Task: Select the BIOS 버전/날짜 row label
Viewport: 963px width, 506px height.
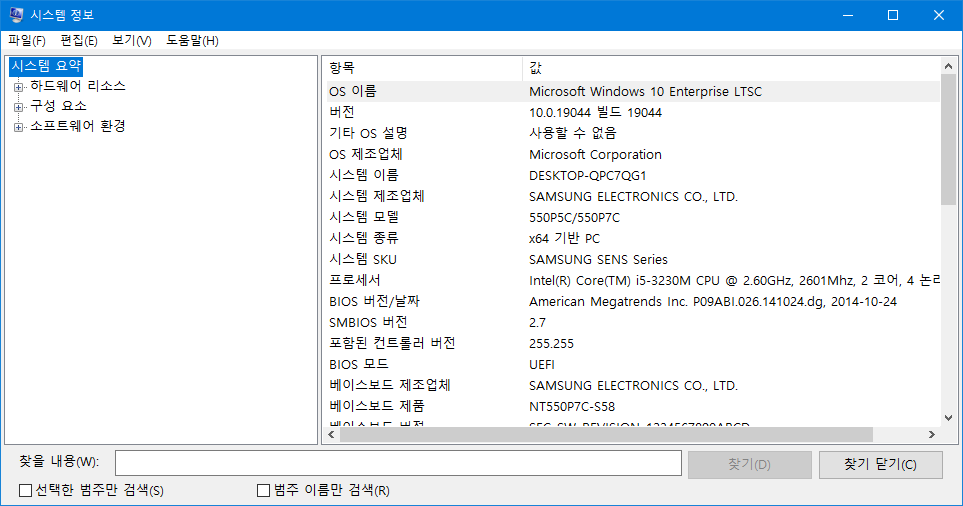Action: [375, 301]
